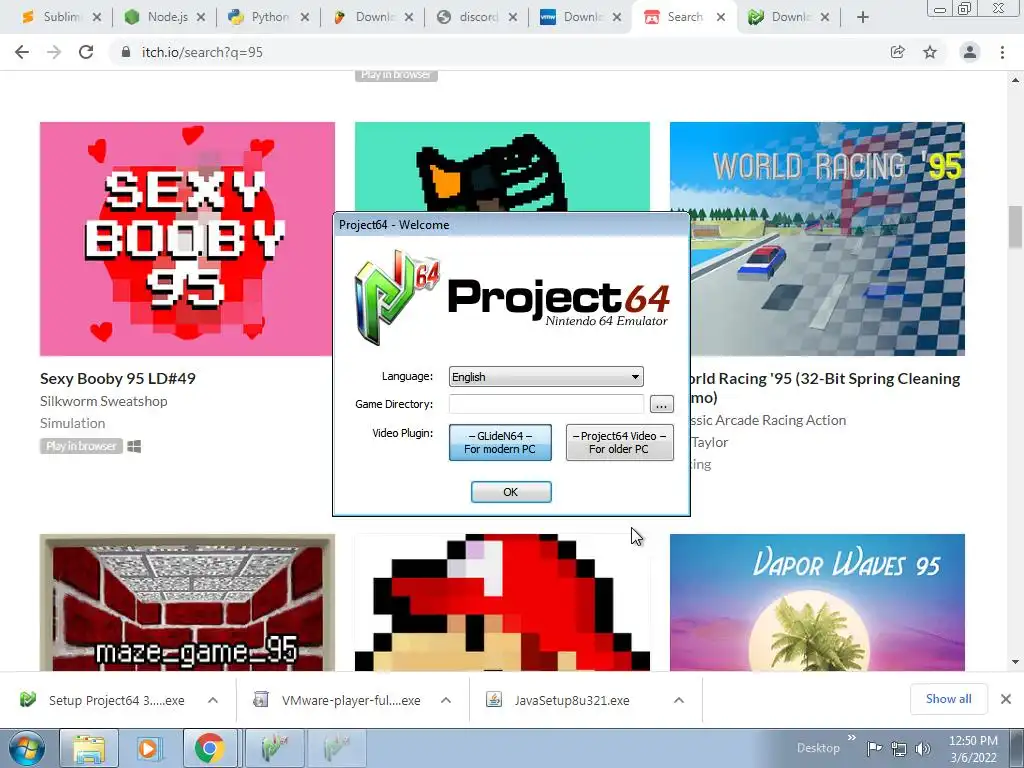The height and width of the screenshot is (768, 1024).
Task: Go forward in Chrome browser
Action: pyautogui.click(x=54, y=52)
